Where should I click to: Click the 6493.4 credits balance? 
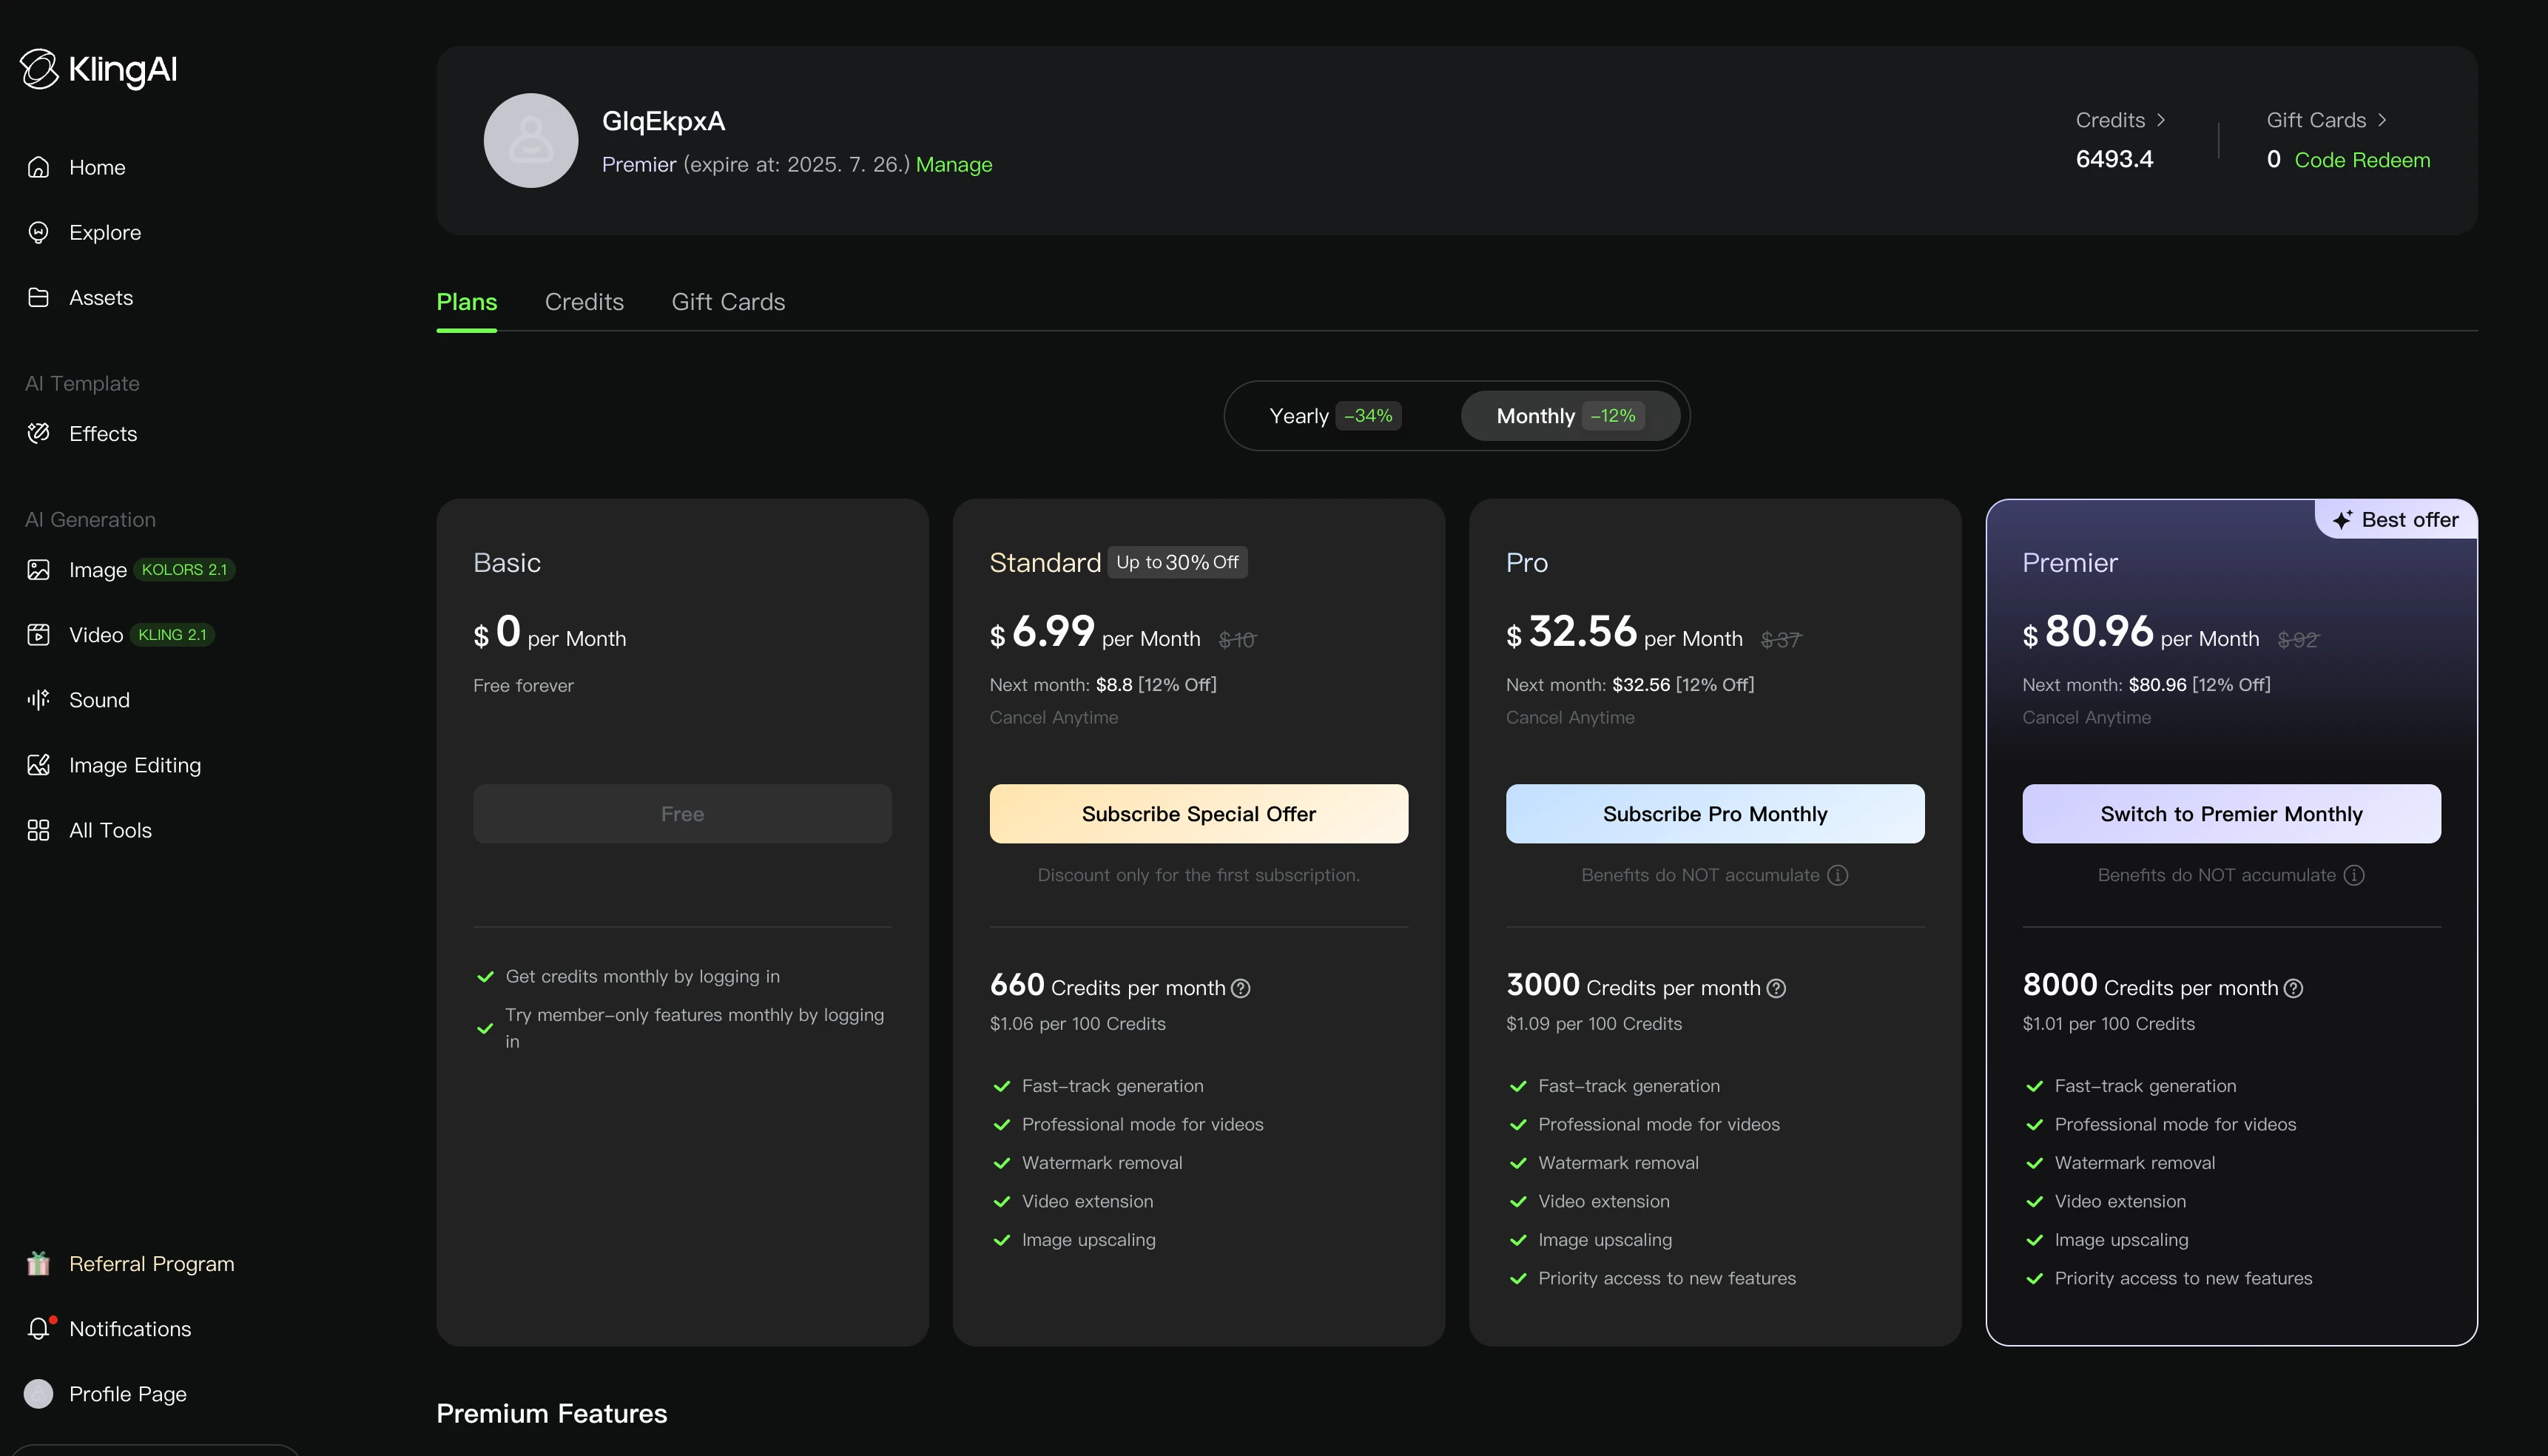(x=2114, y=159)
